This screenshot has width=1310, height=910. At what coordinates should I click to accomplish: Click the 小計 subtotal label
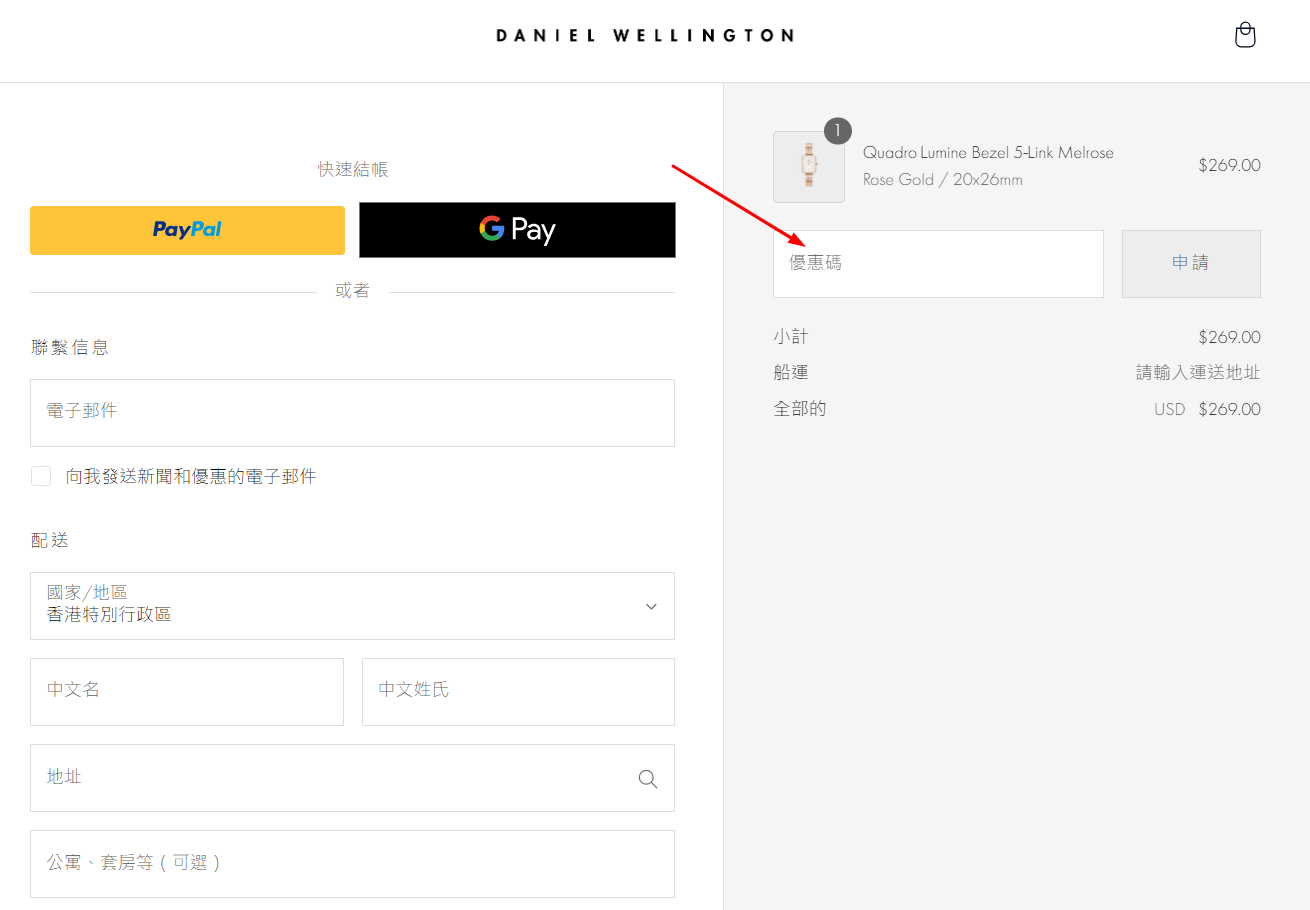(790, 337)
